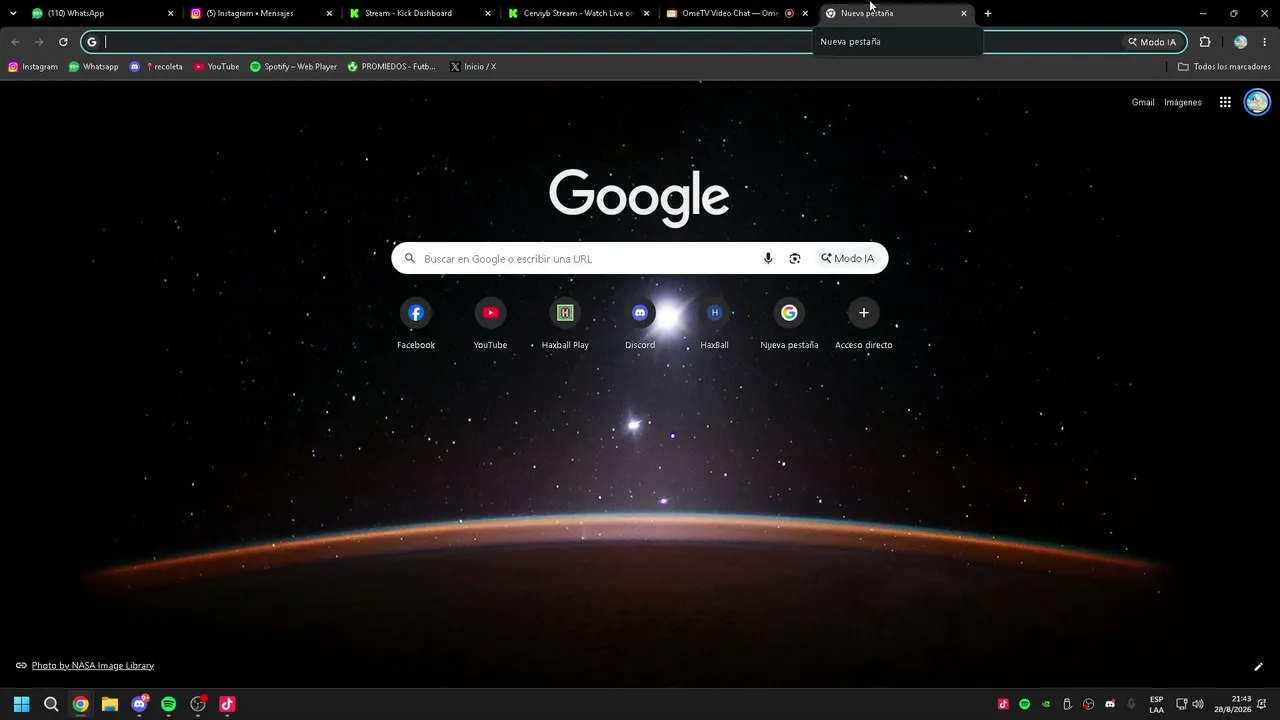
Task: Open the Google account avatar on the page
Action: (x=1257, y=102)
